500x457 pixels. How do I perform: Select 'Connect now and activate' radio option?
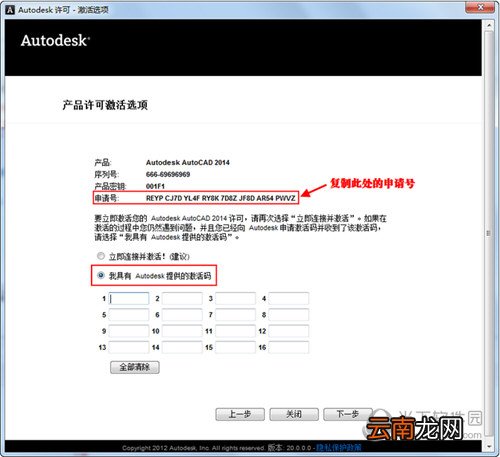coord(101,256)
